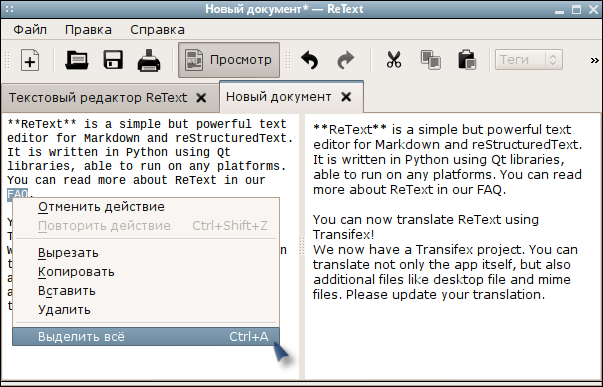603x387 pixels.
Task: Save the document with floppy disk icon
Action: point(113,60)
